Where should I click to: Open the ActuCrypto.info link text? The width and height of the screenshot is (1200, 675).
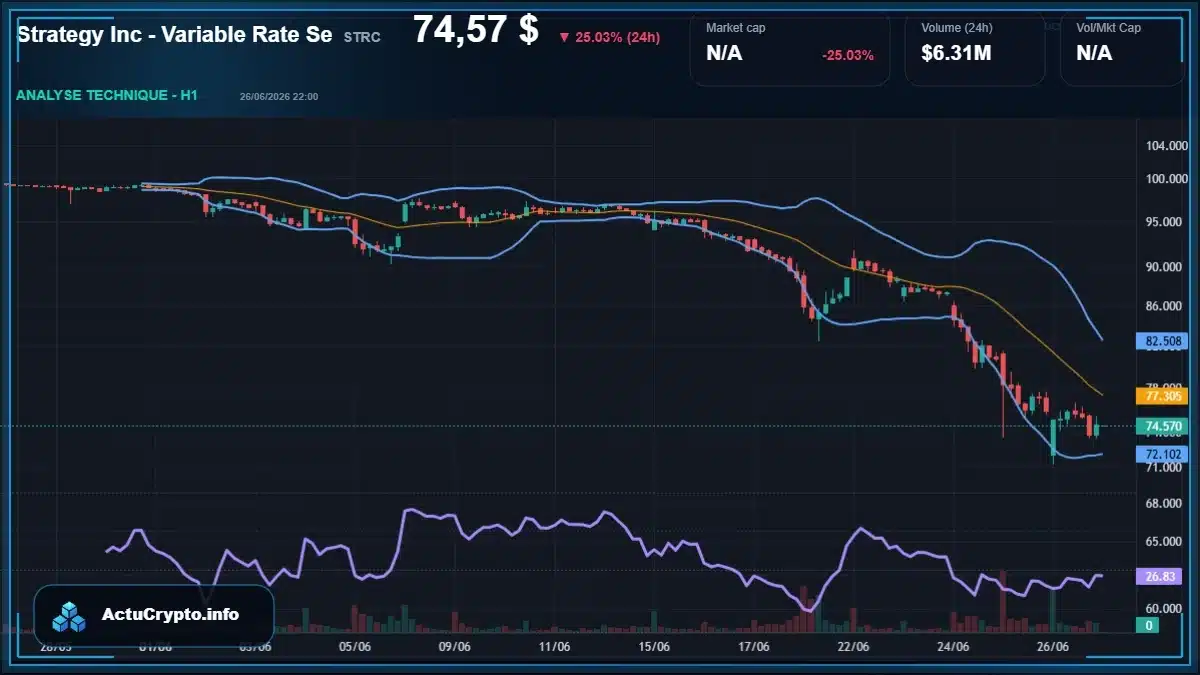click(x=171, y=614)
